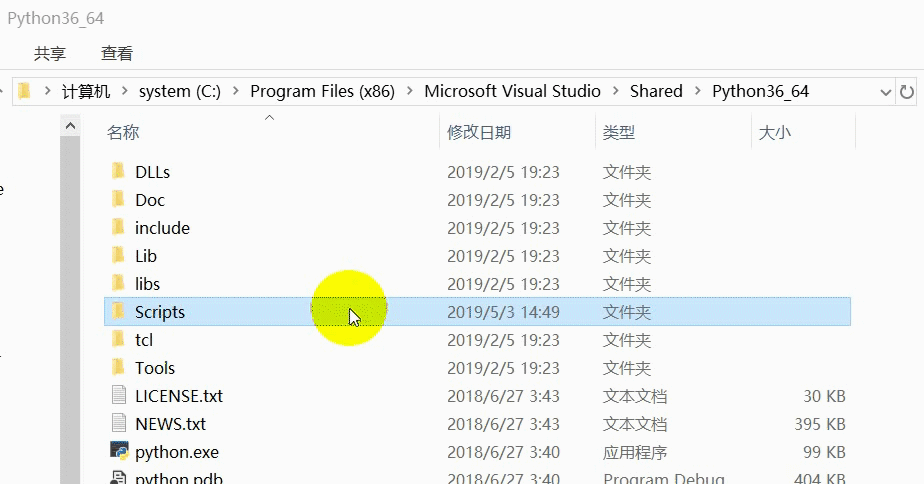Open the address bar history dropdown
The height and width of the screenshot is (484, 924).
[885, 92]
